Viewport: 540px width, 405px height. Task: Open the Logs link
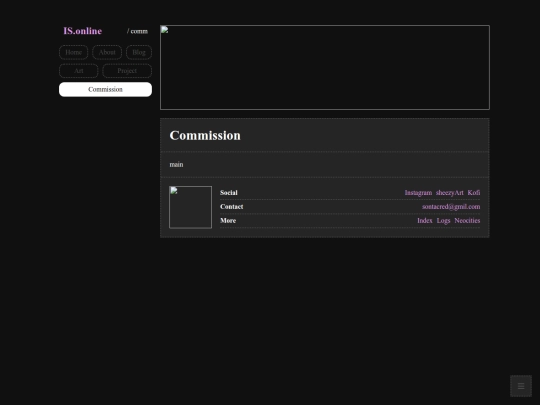(x=443, y=221)
